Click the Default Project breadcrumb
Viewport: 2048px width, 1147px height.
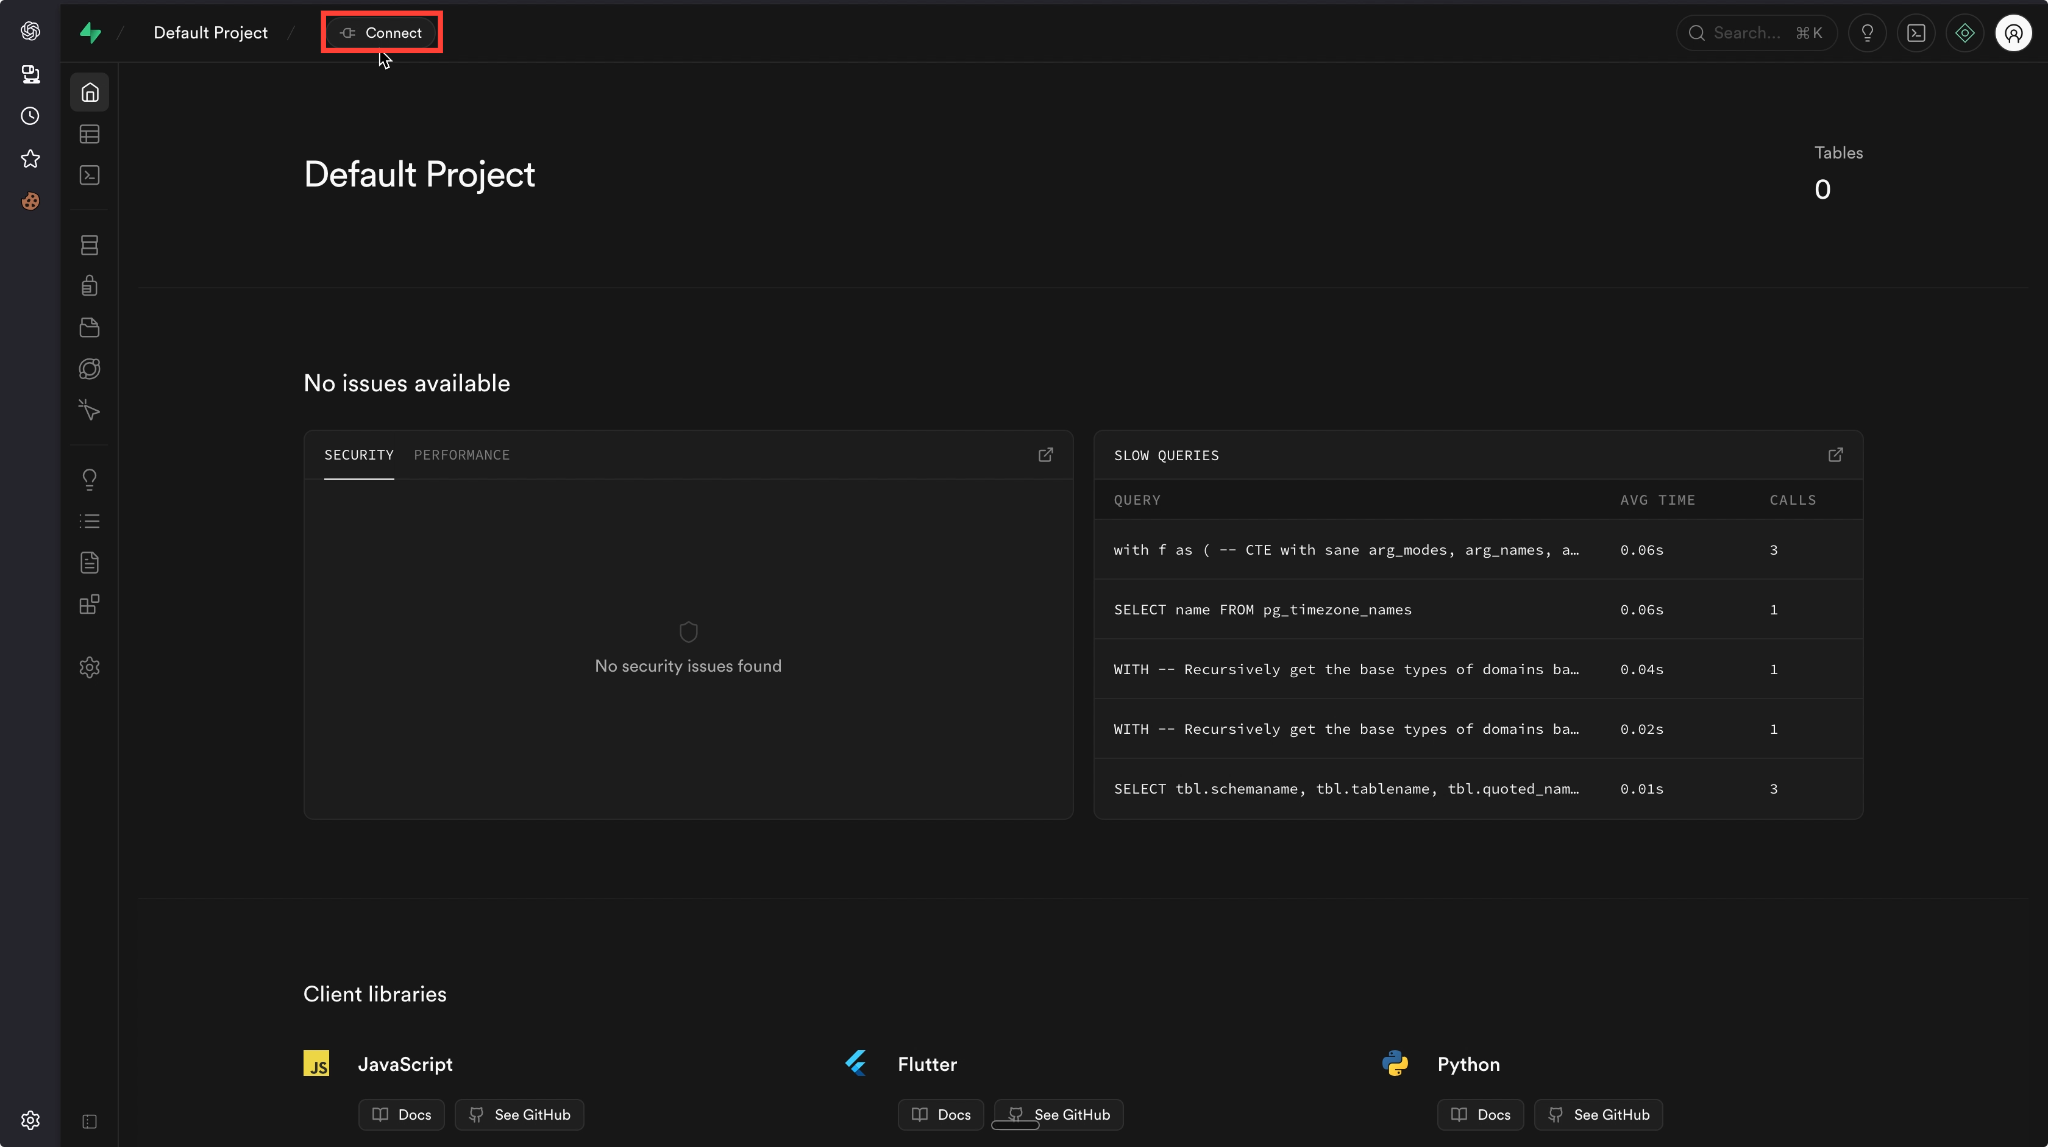tap(211, 33)
